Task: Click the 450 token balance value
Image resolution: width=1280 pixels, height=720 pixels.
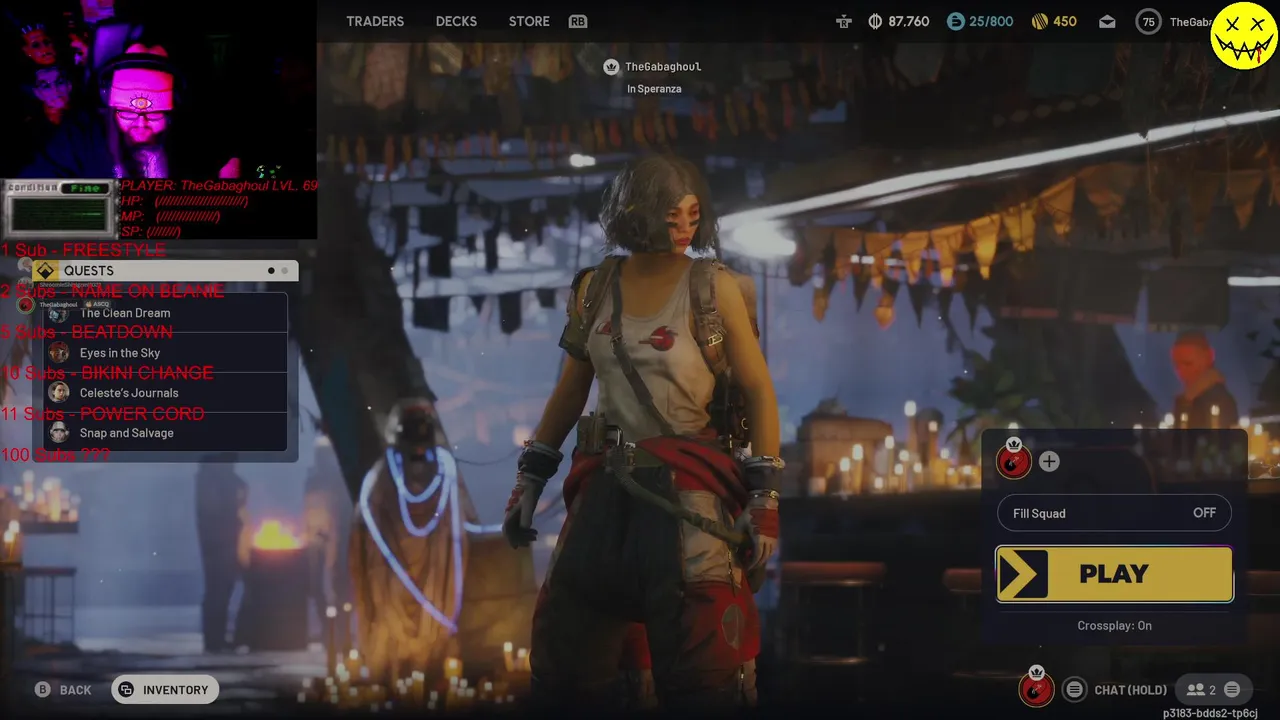Action: [x=1065, y=21]
